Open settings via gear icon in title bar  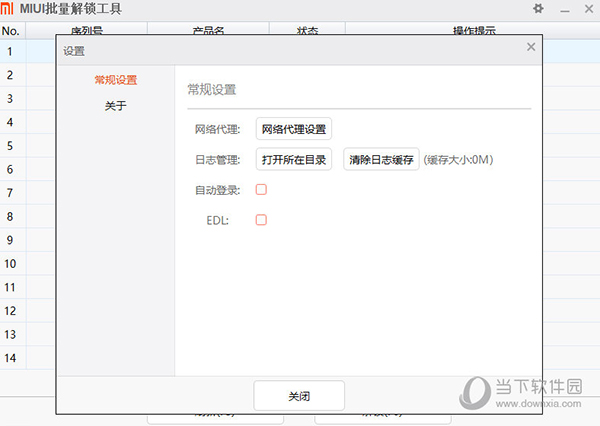point(538,8)
